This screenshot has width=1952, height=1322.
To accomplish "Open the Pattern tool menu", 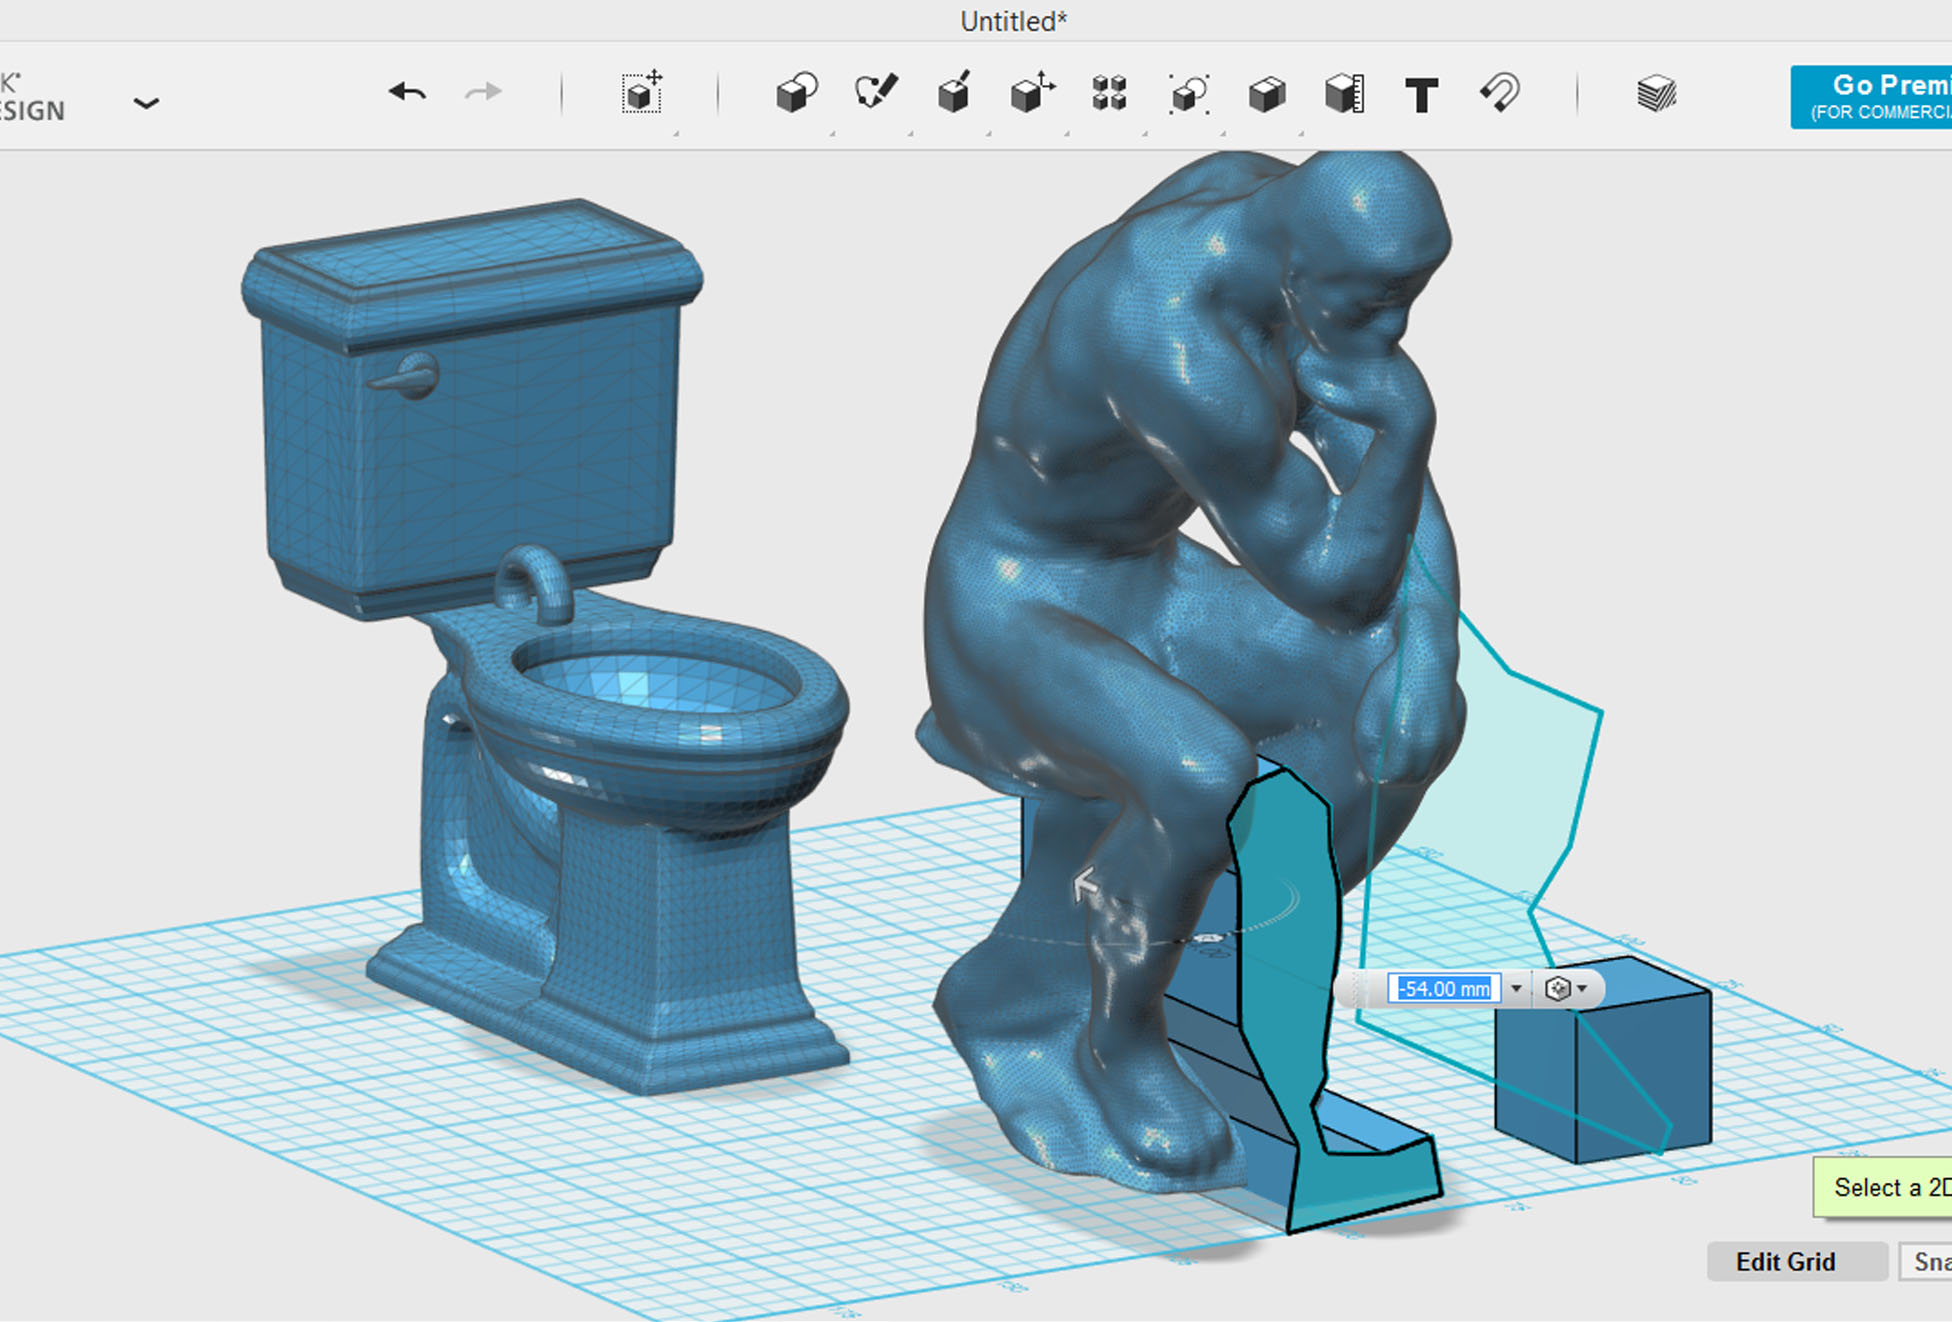I will pyautogui.click(x=1110, y=93).
